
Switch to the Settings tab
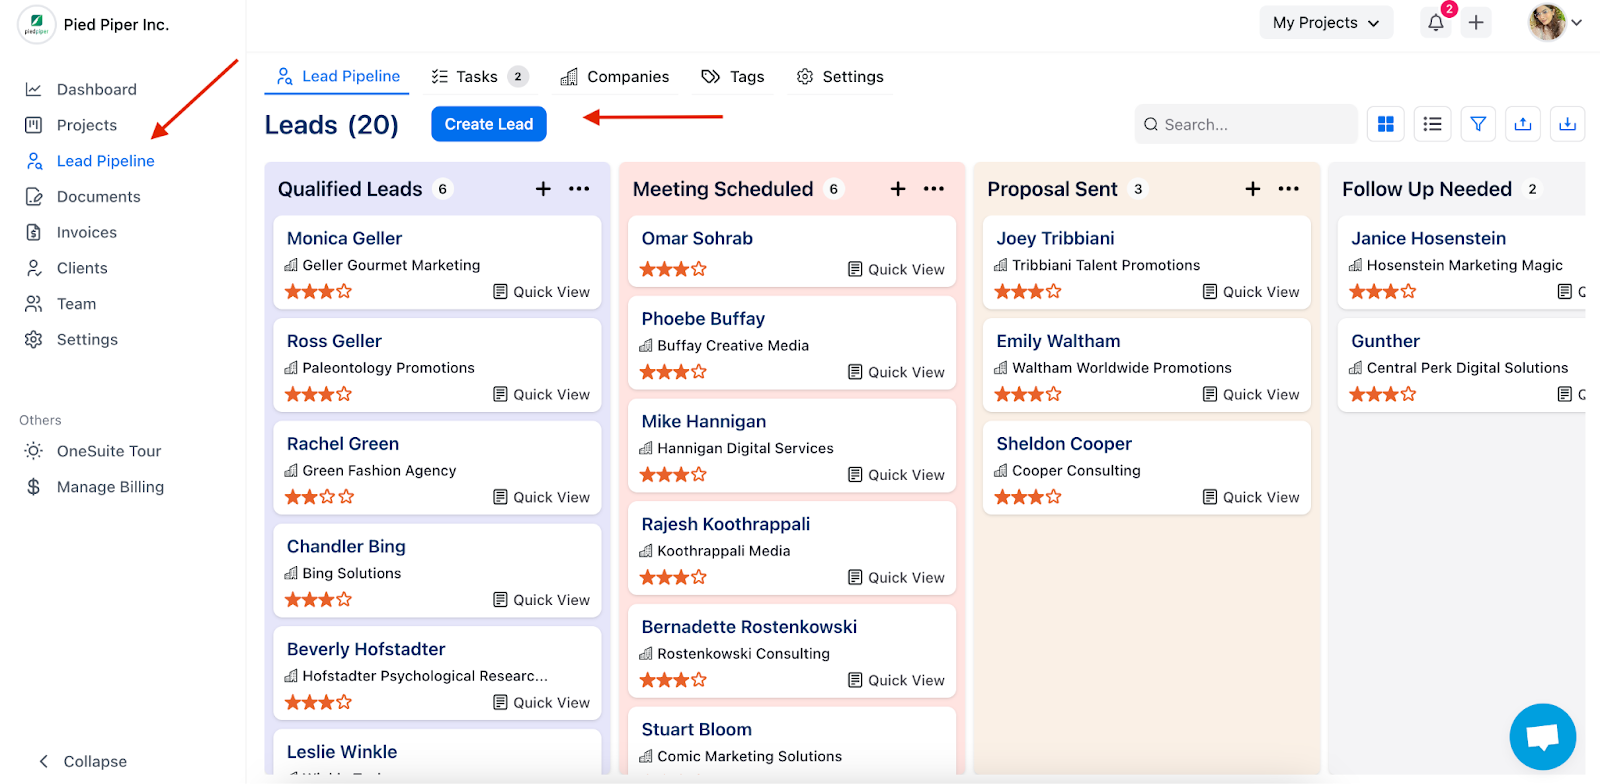tap(840, 76)
